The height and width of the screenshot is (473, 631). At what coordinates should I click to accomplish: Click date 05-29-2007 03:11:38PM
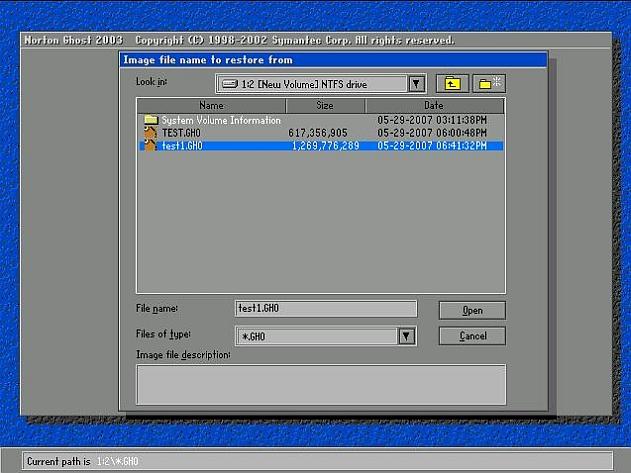click(x=432, y=120)
